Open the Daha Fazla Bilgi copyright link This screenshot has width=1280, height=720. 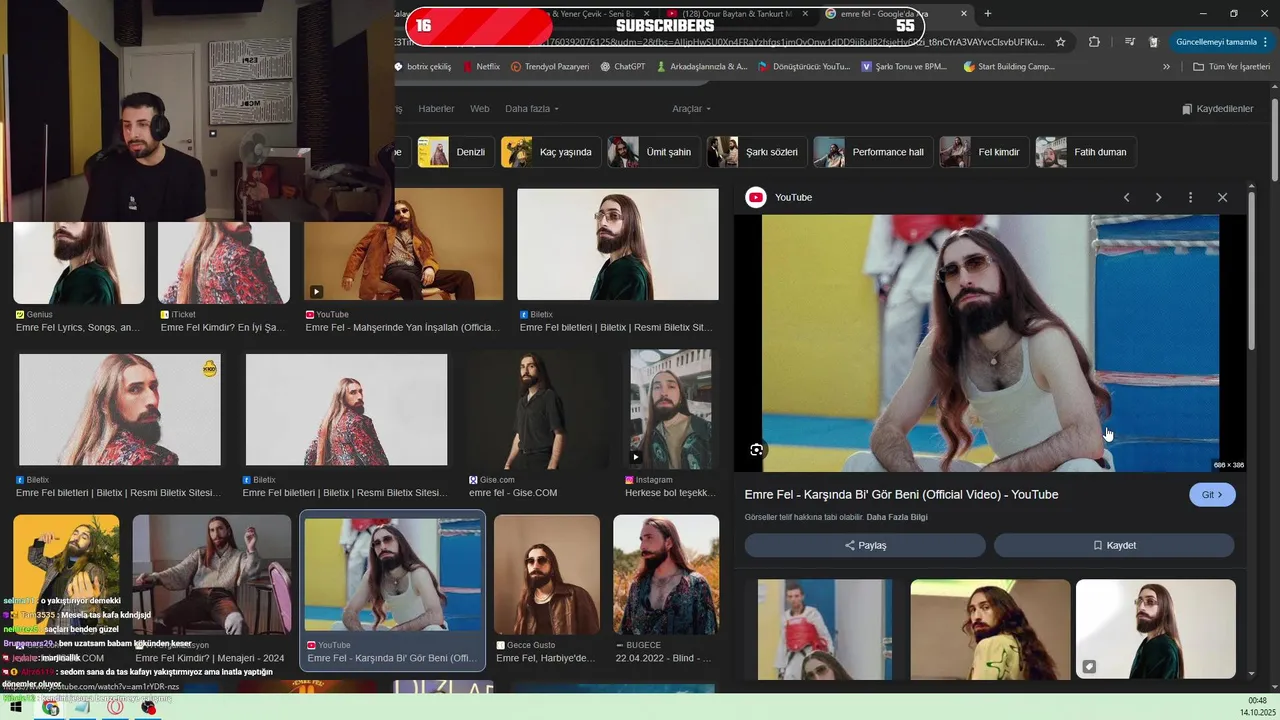click(897, 517)
